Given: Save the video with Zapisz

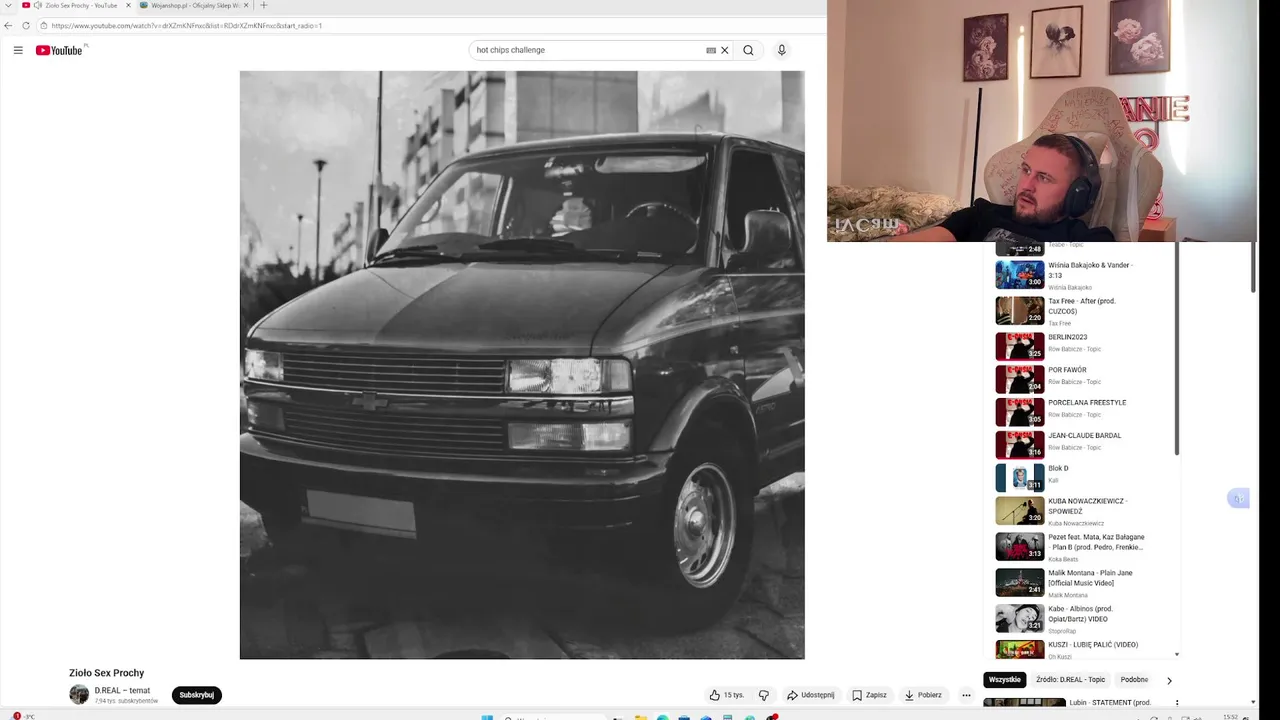Looking at the screenshot, I should [x=869, y=695].
